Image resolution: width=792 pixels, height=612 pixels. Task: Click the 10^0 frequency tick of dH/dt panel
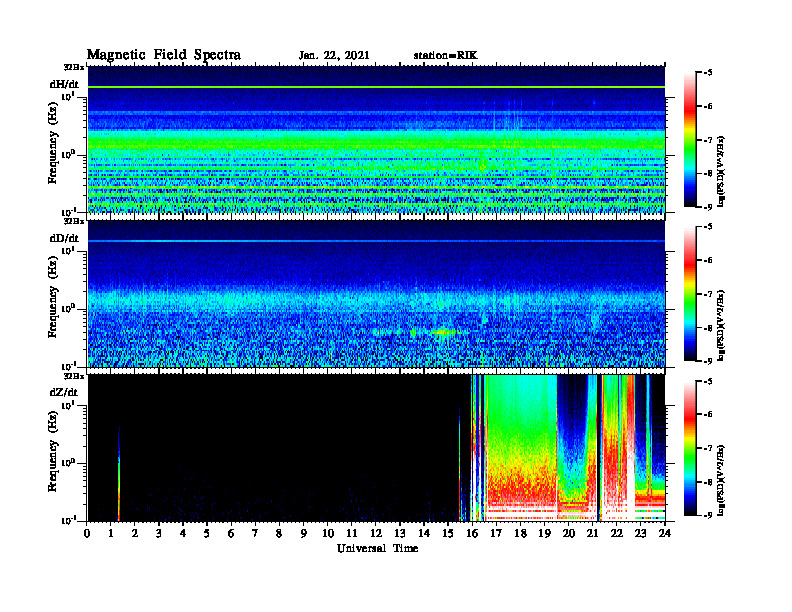point(68,154)
